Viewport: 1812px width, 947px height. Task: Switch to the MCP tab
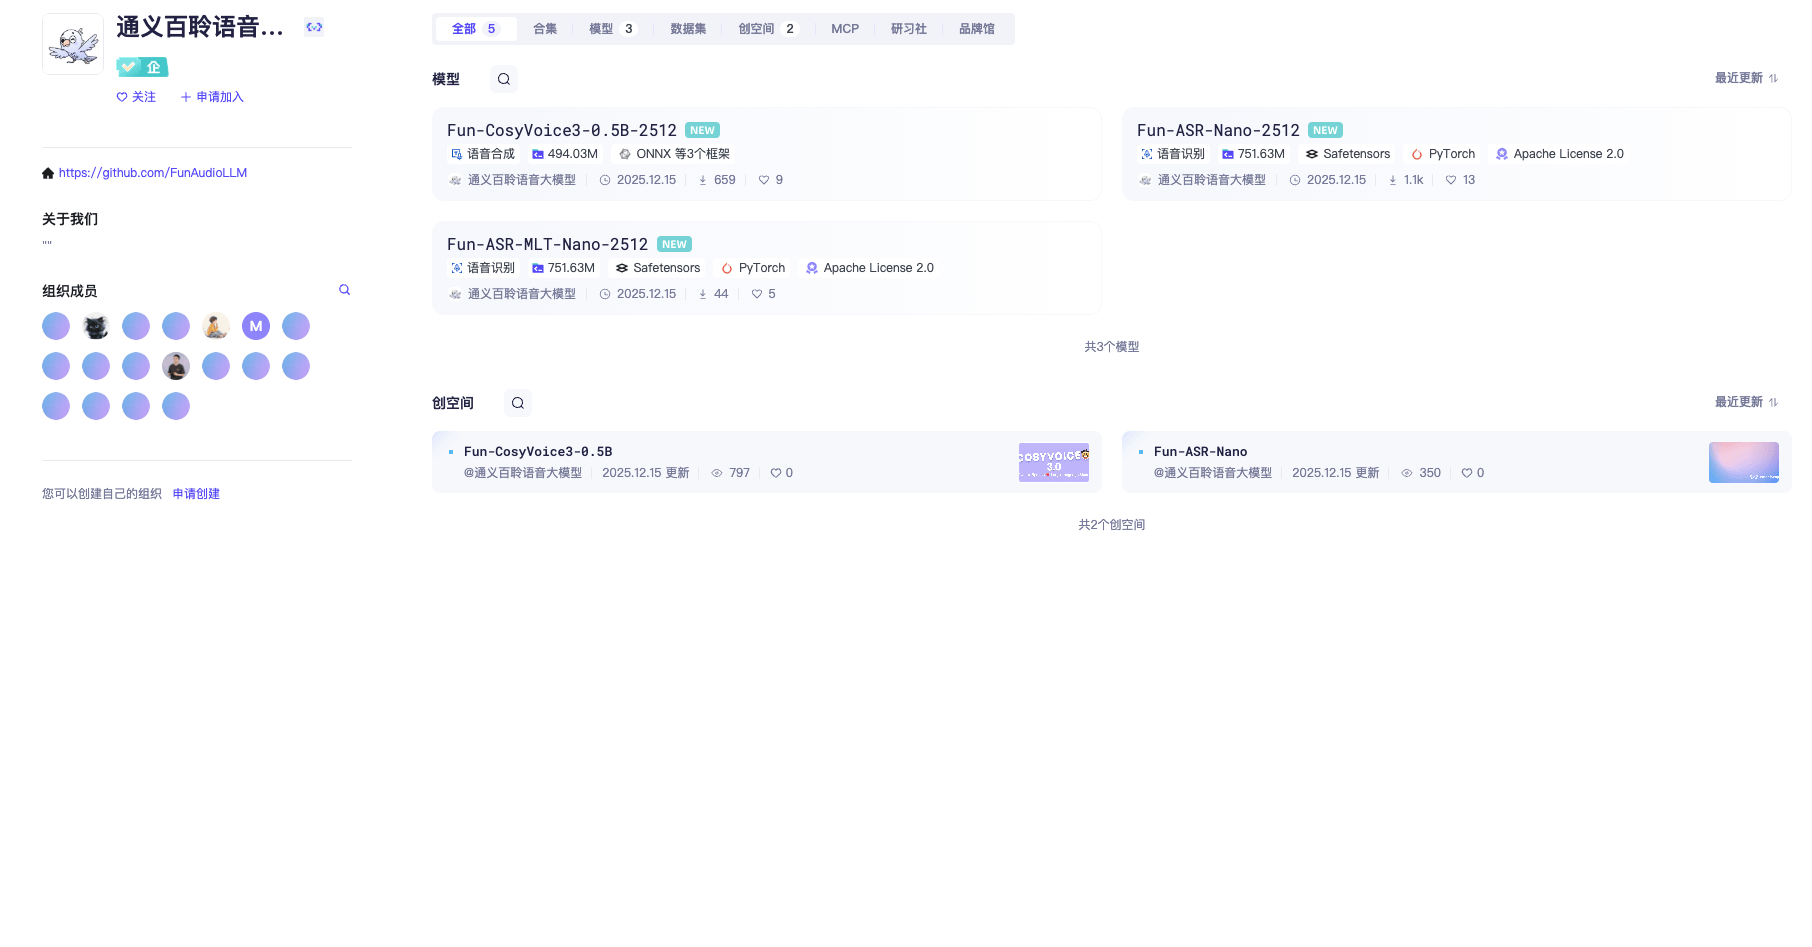[x=845, y=29]
